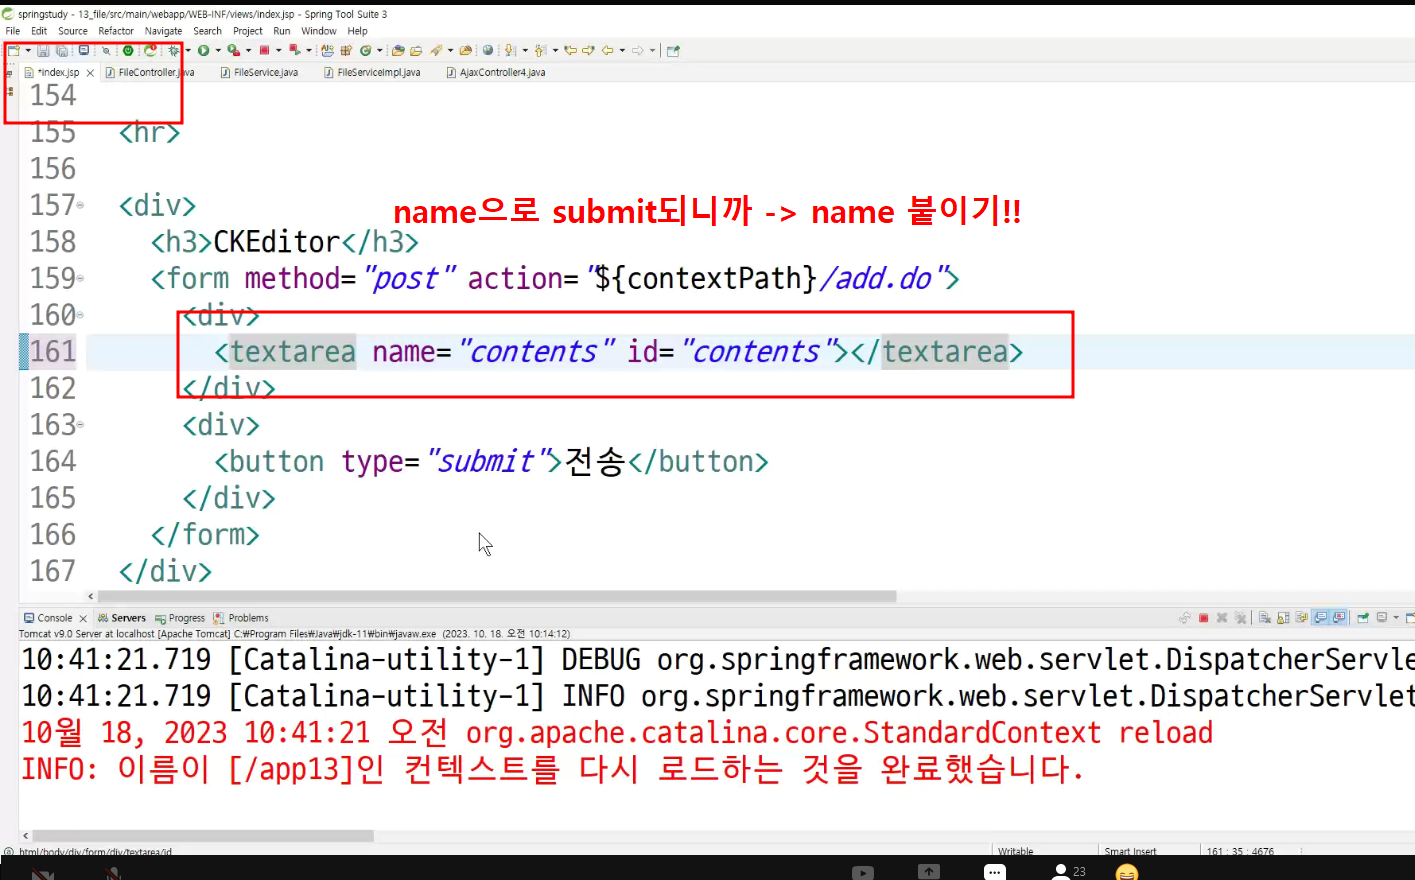Click the Relaunch icon with red badge
The height and width of the screenshot is (880, 1415).
(151, 50)
